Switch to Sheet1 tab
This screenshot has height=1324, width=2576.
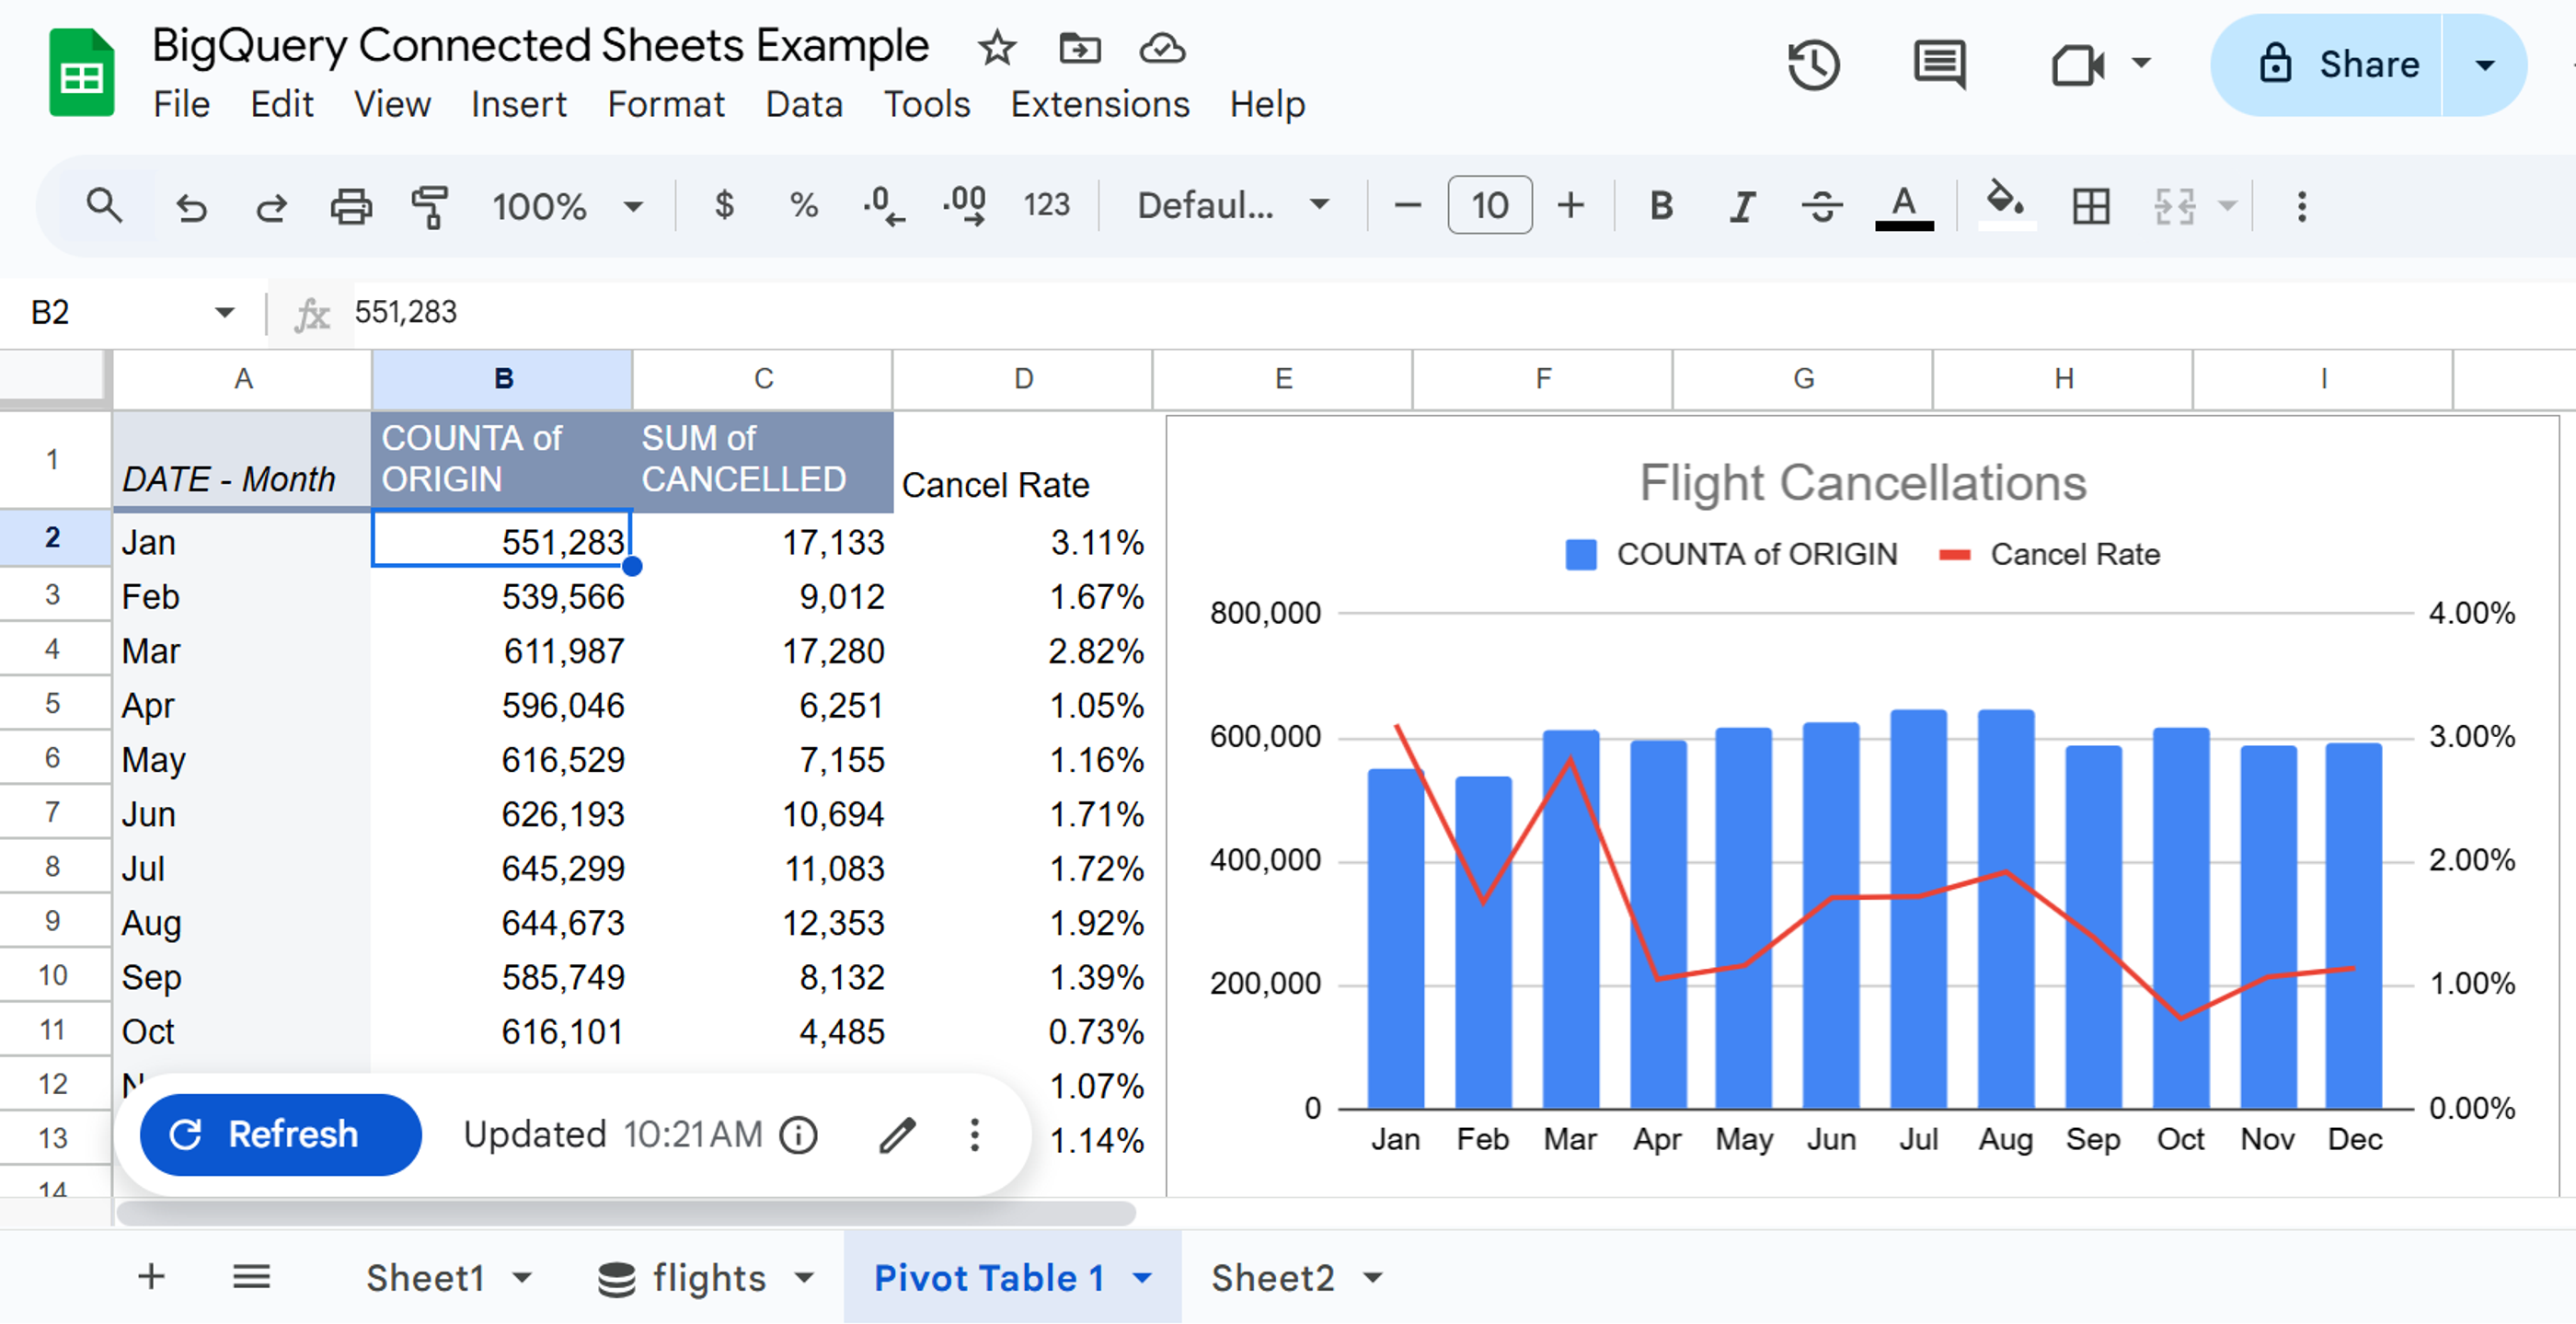click(425, 1278)
